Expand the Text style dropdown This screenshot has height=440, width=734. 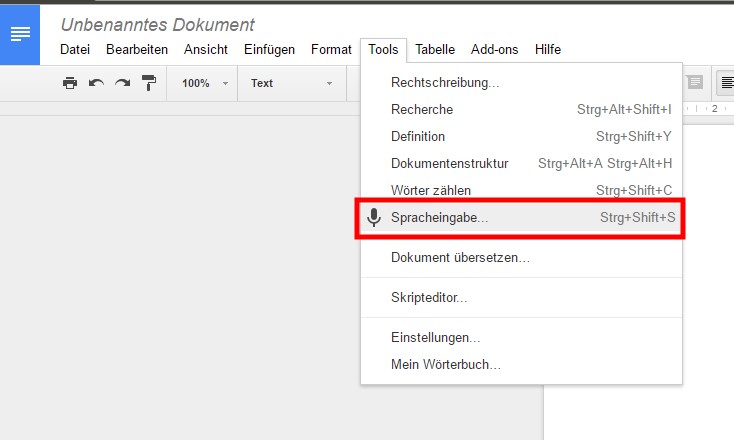pos(291,83)
